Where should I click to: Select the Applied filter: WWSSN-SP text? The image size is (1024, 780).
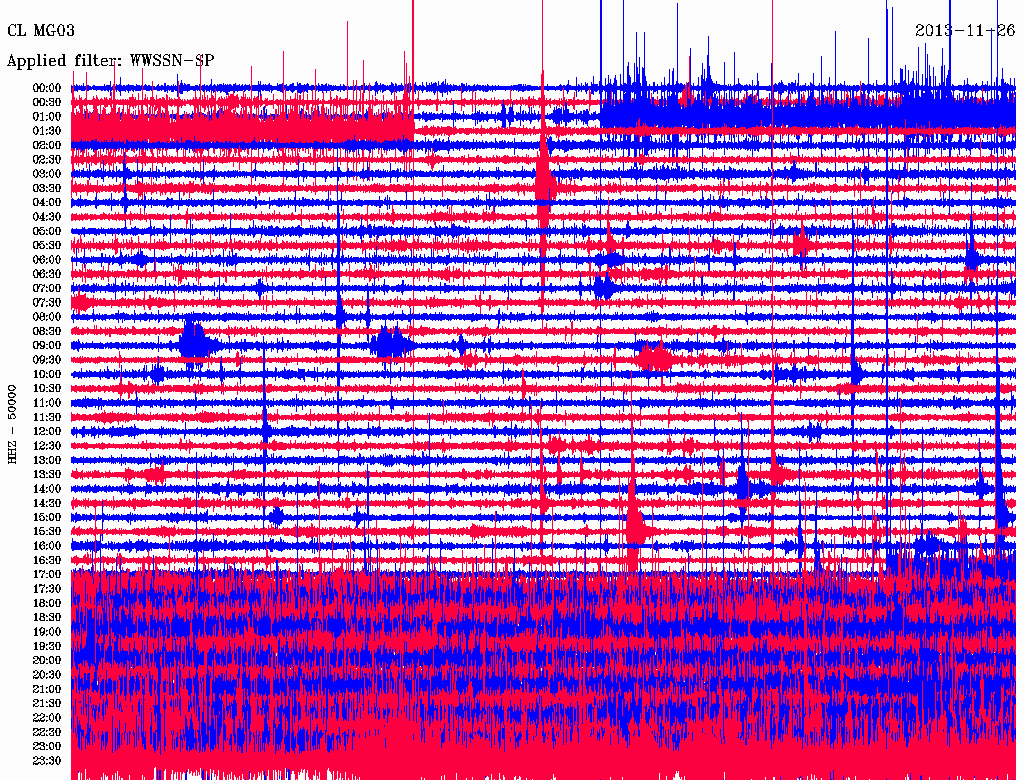coord(110,61)
